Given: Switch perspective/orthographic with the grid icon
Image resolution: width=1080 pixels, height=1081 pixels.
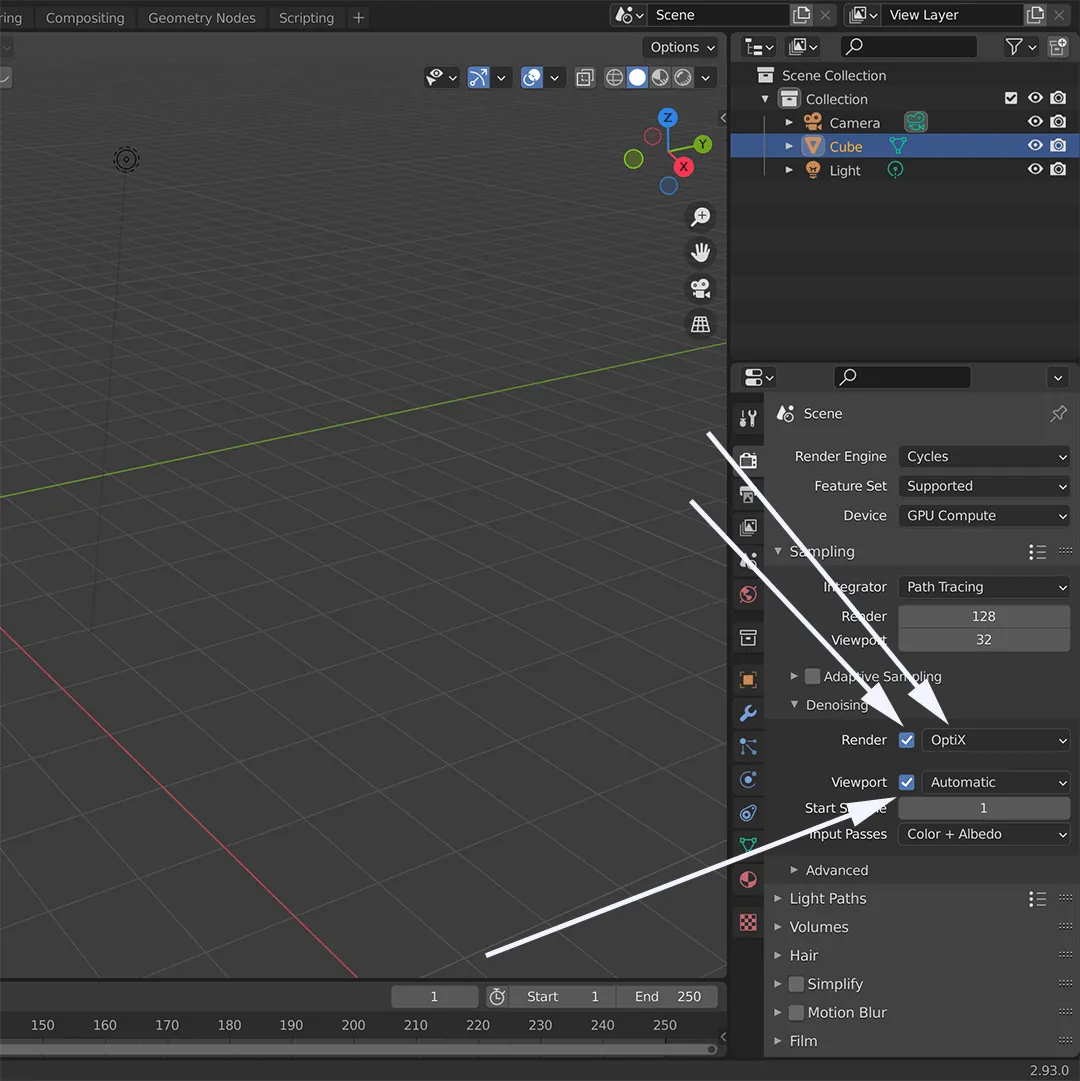Looking at the screenshot, I should coord(700,324).
